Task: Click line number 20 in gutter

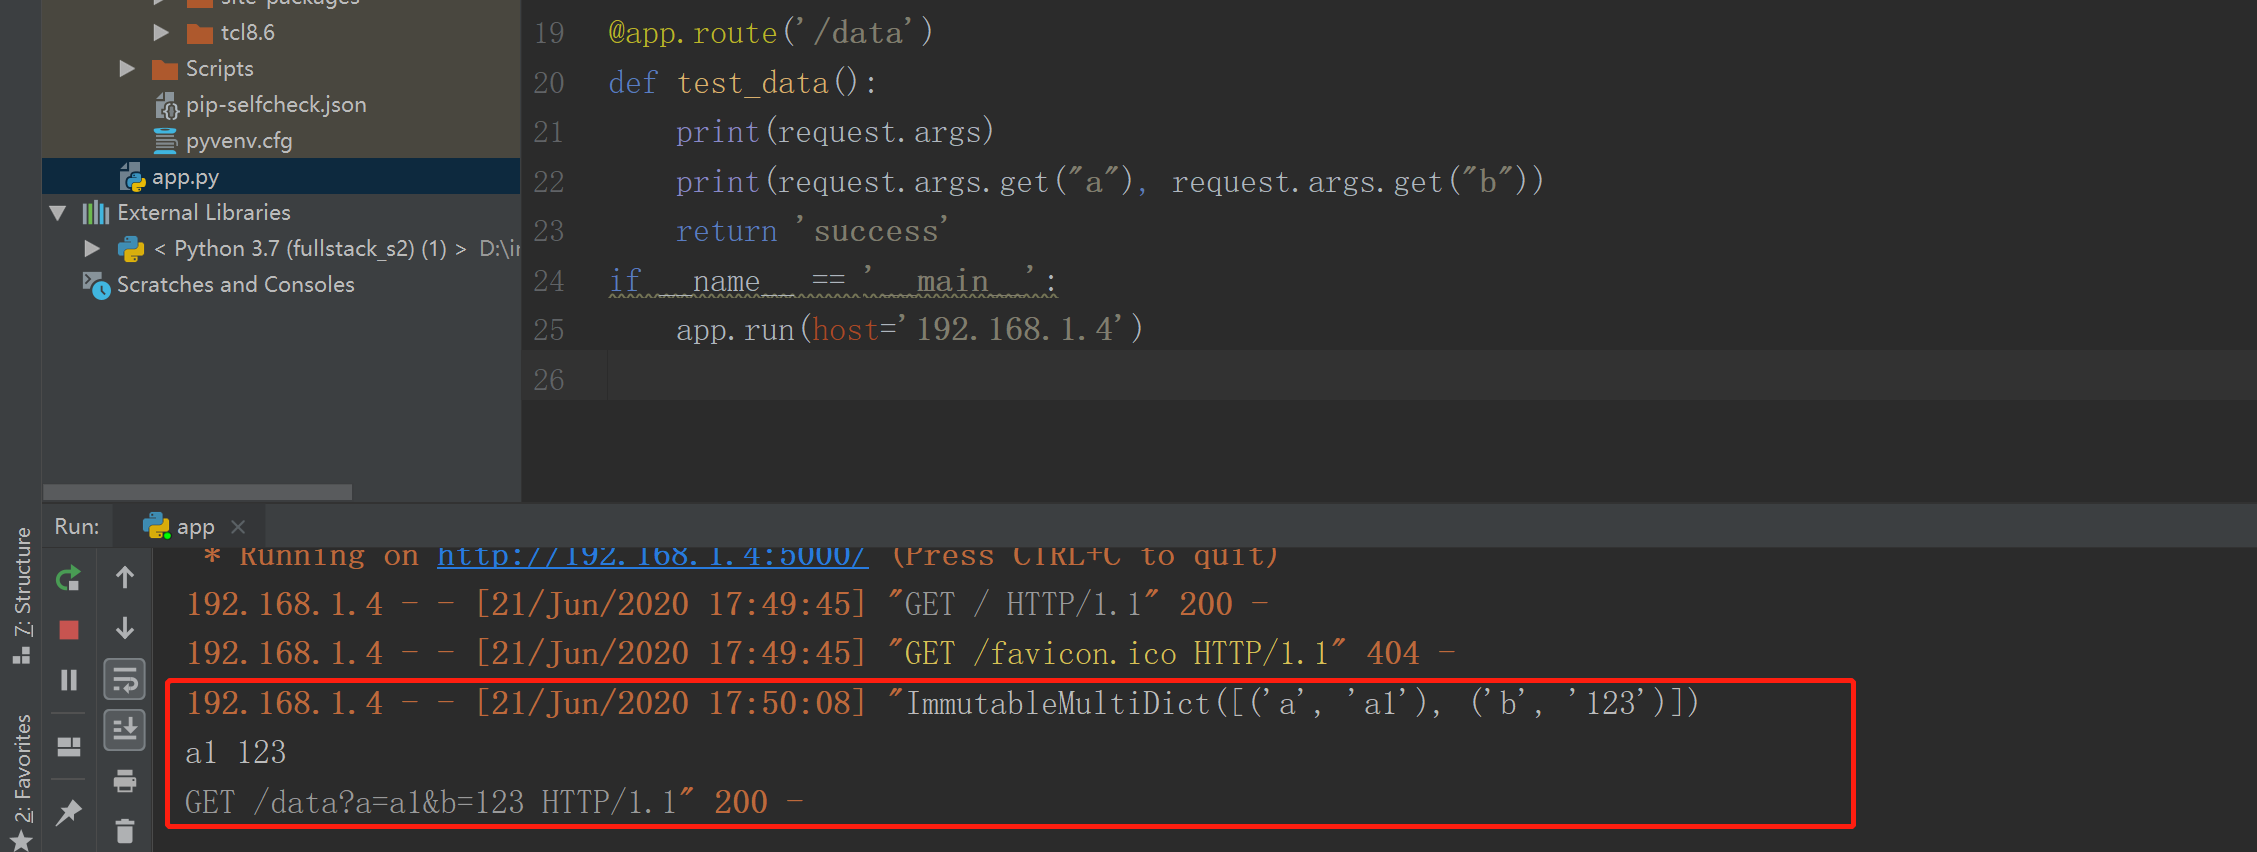Action: pos(549,82)
